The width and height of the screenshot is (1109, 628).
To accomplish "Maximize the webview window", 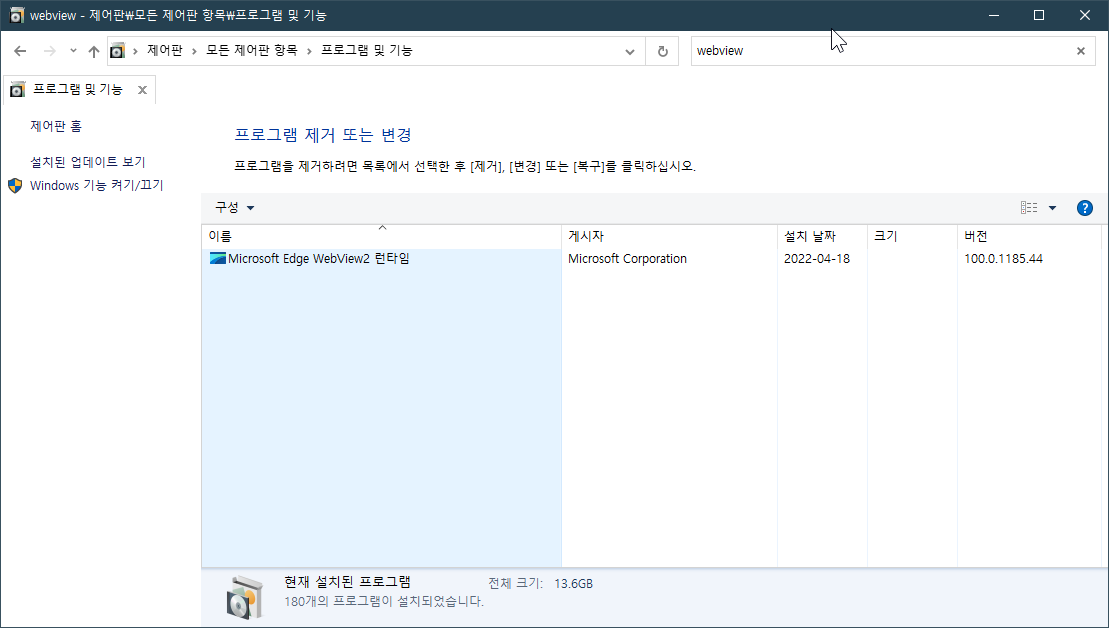I will pos(1039,15).
